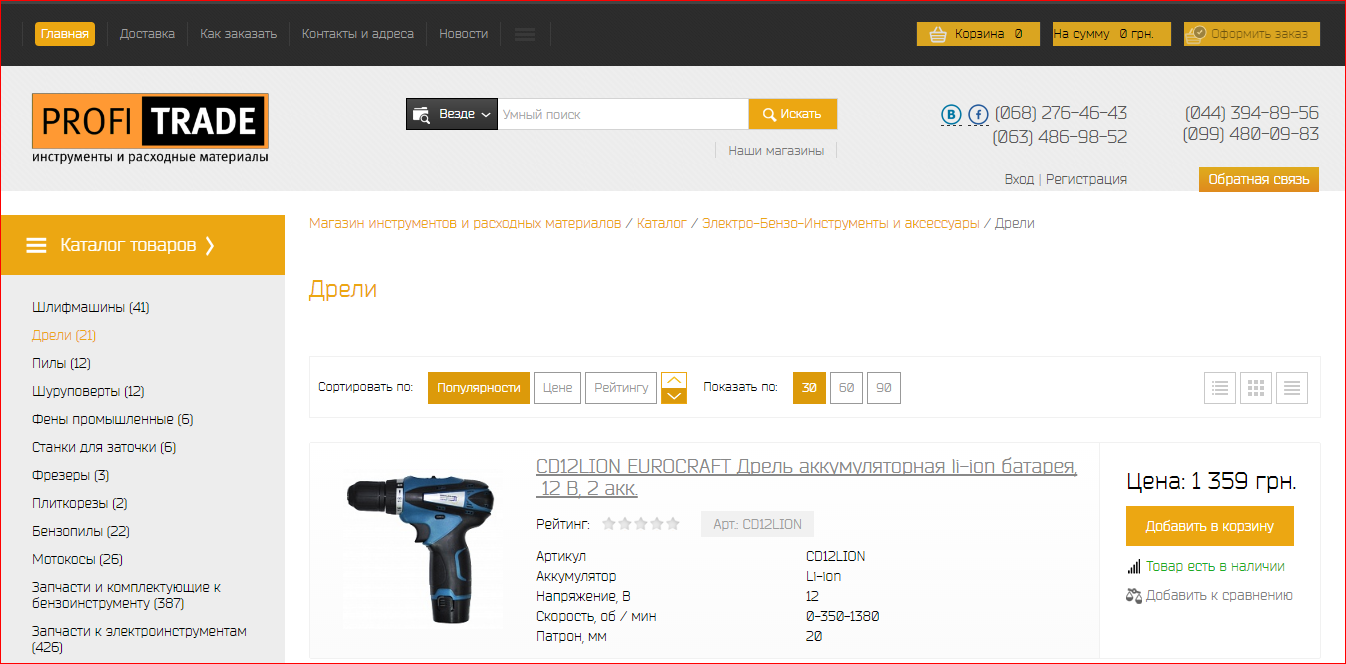This screenshot has height=664, width=1346.
Task: Click the stock bars availability icon
Action: coord(1134,566)
